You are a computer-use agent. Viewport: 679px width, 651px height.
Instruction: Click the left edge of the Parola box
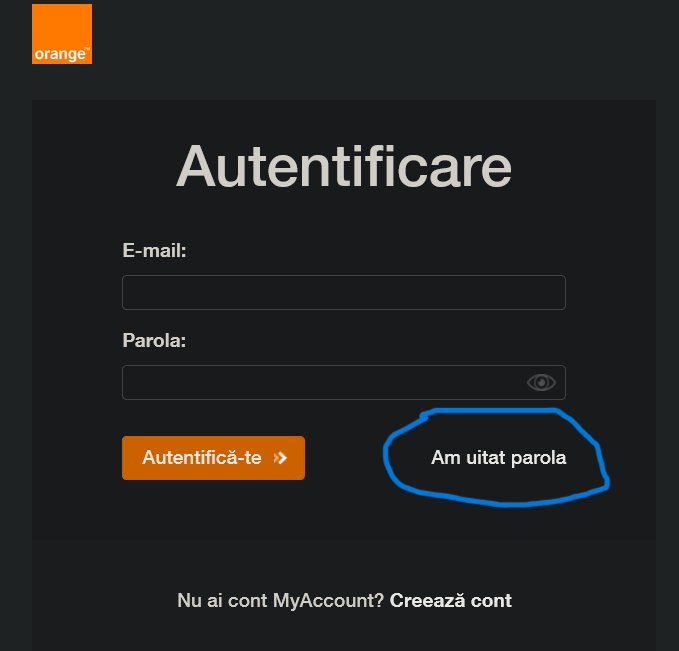pos(127,382)
